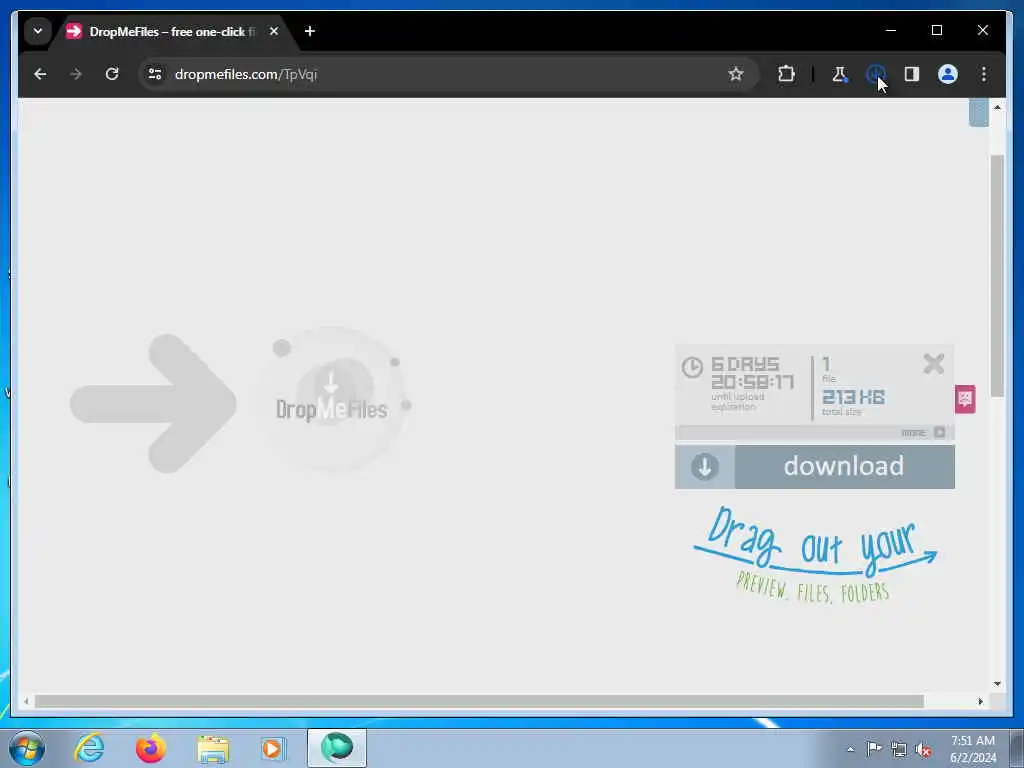Click the clock expiration icon

point(692,367)
